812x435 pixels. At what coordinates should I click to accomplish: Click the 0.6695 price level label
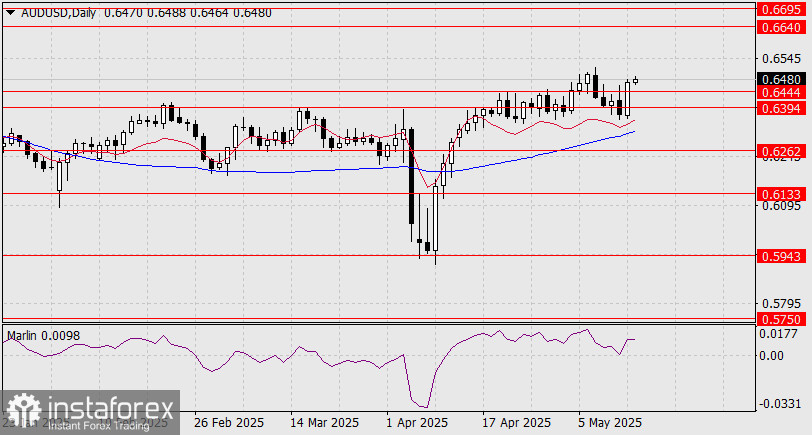point(782,9)
